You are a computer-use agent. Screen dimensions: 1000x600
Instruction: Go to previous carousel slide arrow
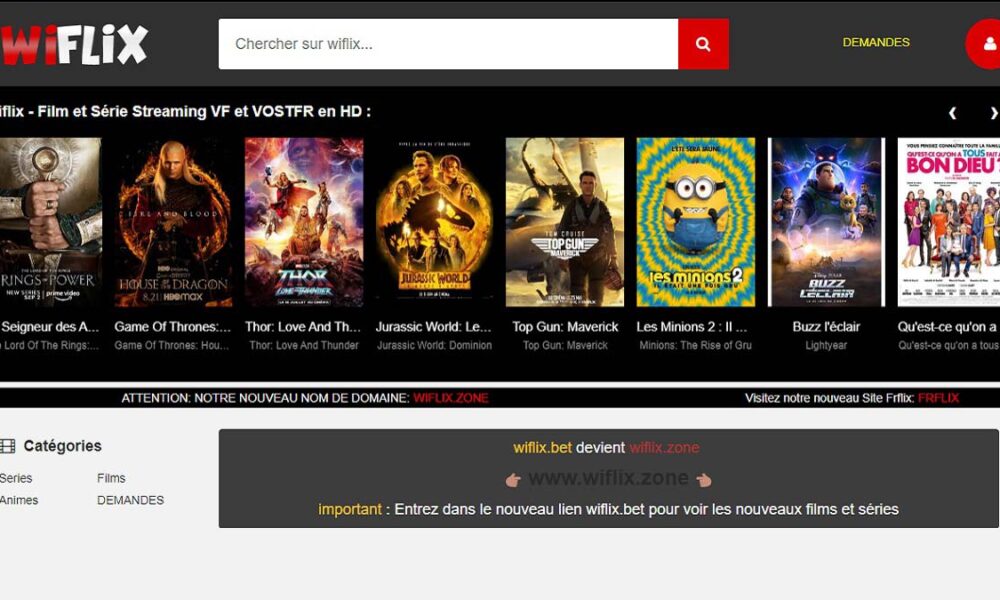click(952, 113)
